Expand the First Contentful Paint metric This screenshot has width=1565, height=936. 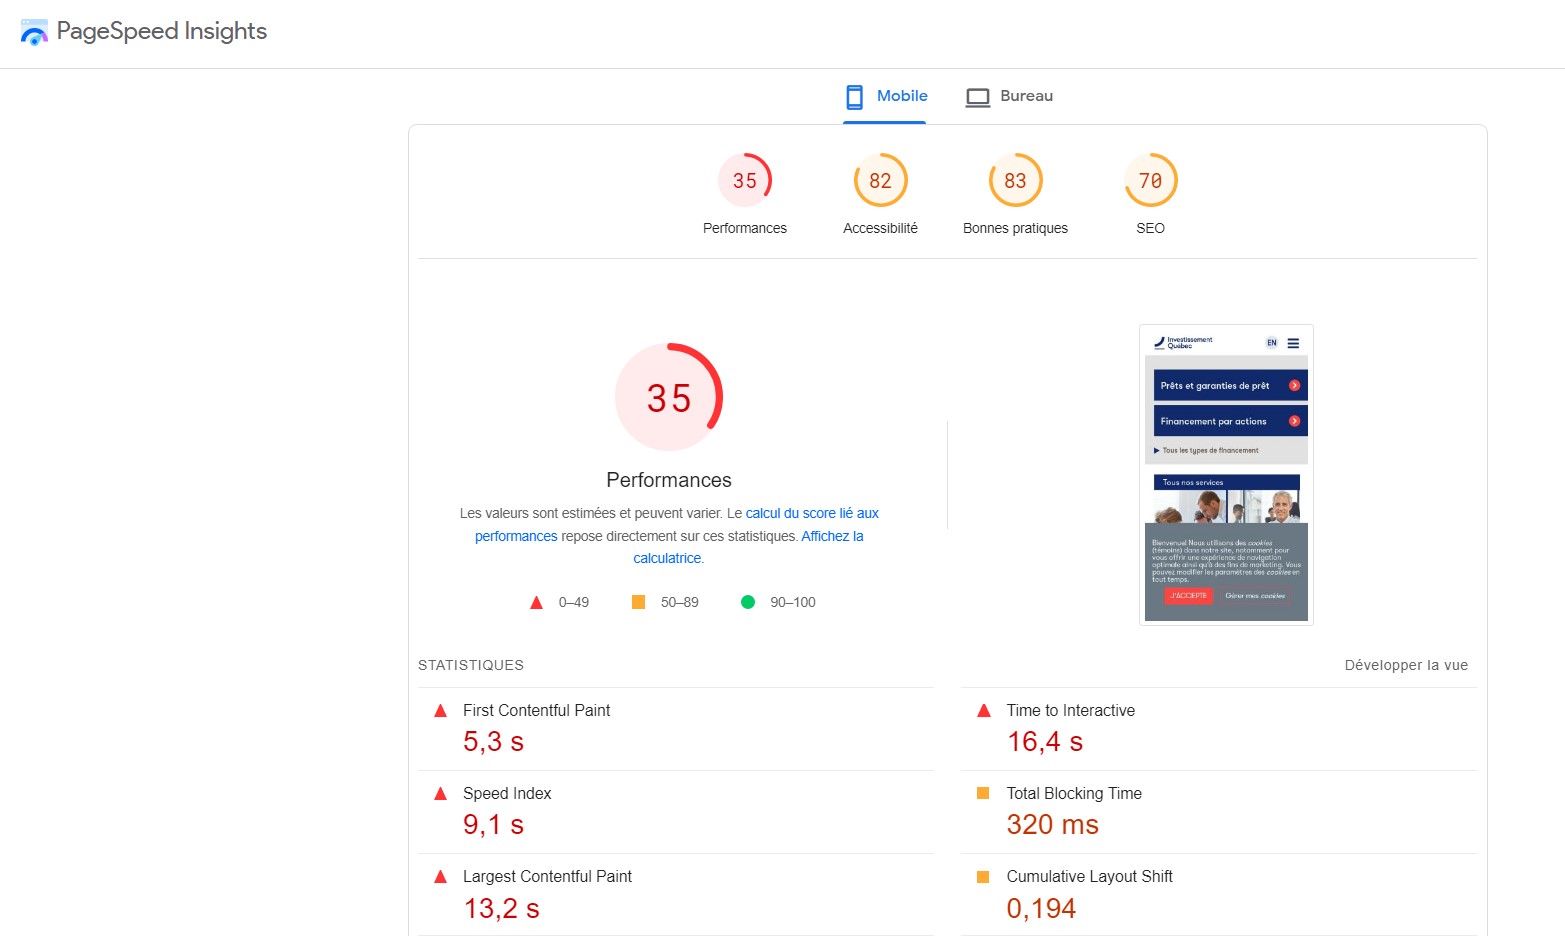(x=536, y=710)
